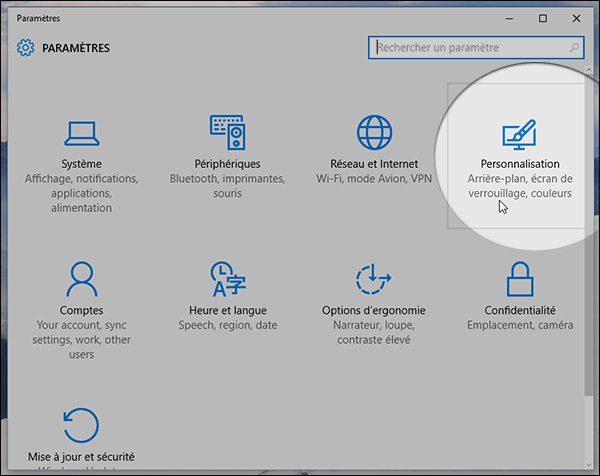Click text "Bluetooth, imprimantes, souris"
The image size is (600, 476).
(228, 186)
